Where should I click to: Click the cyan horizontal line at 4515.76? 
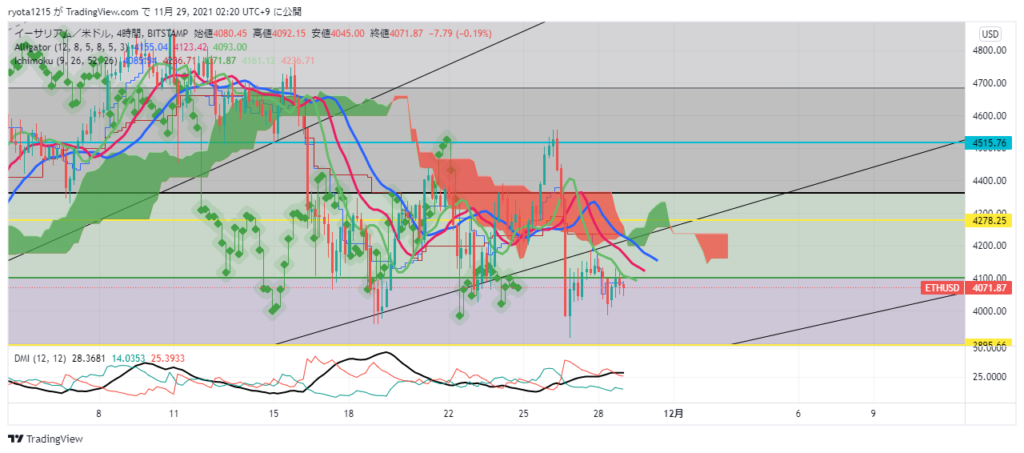tap(700, 142)
